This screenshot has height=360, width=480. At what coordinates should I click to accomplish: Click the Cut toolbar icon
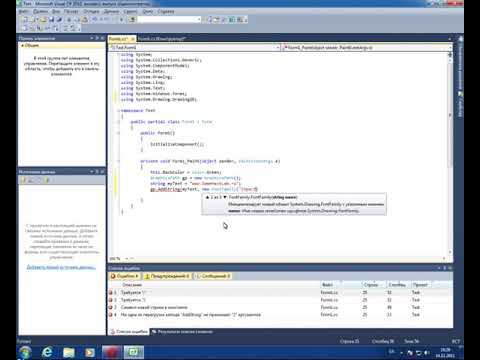(x=69, y=20)
